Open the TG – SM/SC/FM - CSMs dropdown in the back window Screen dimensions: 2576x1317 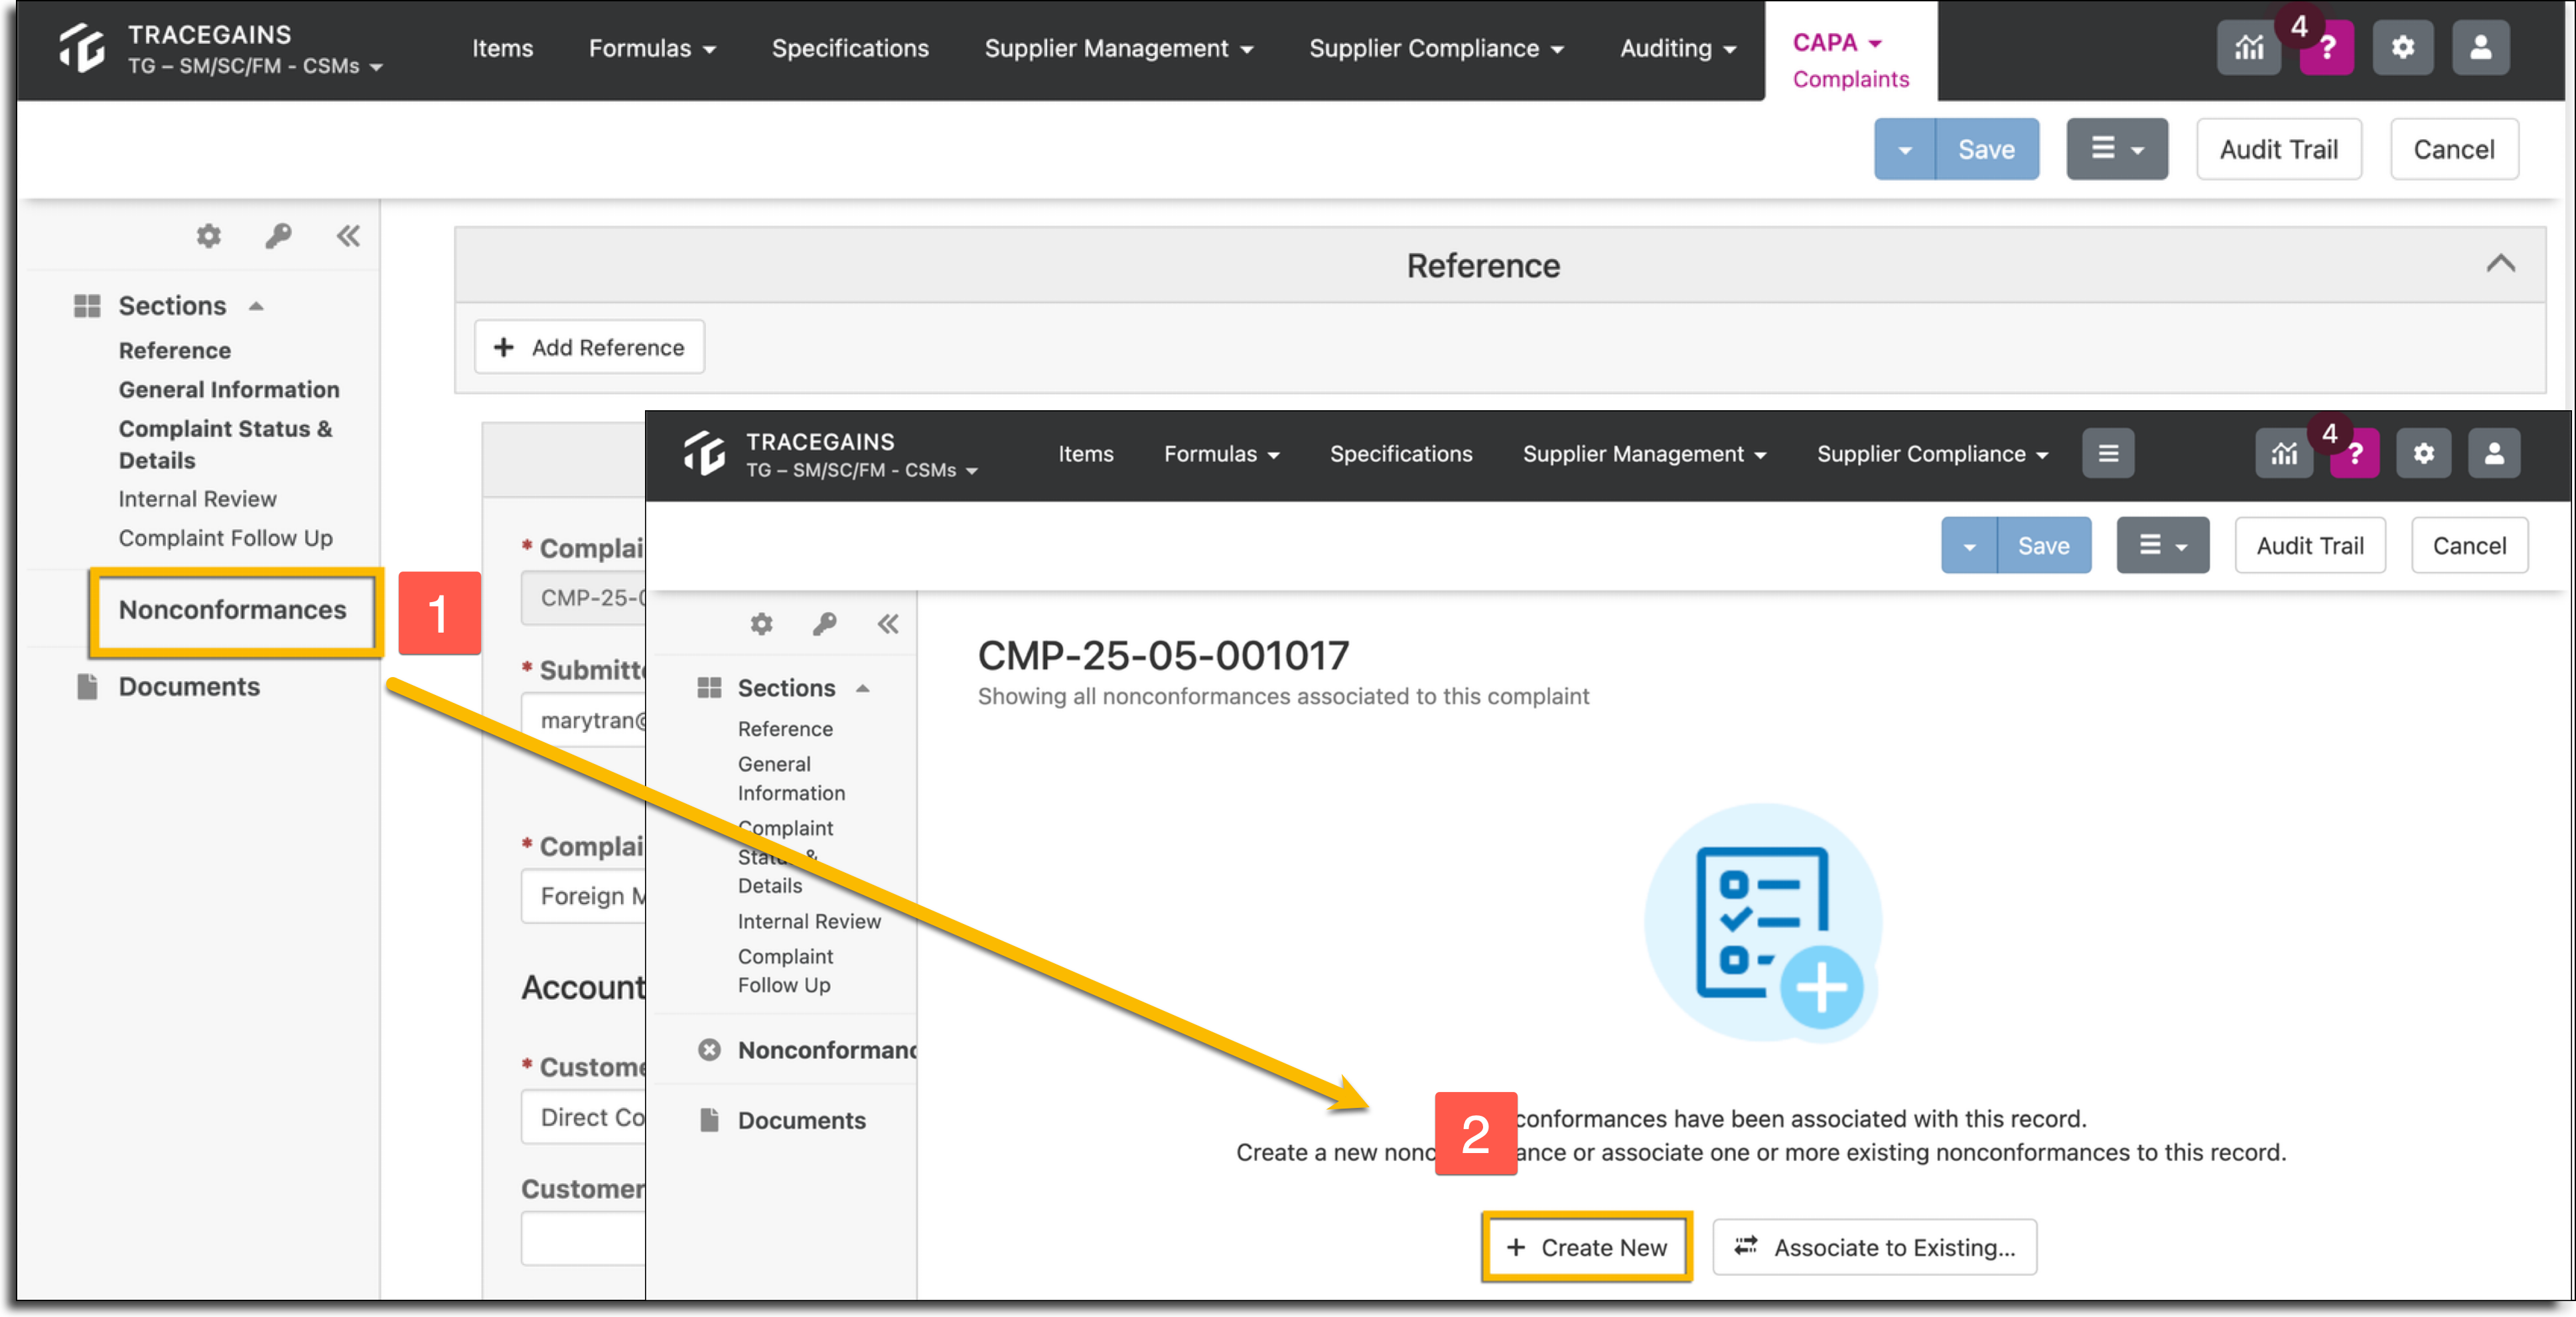(x=255, y=66)
